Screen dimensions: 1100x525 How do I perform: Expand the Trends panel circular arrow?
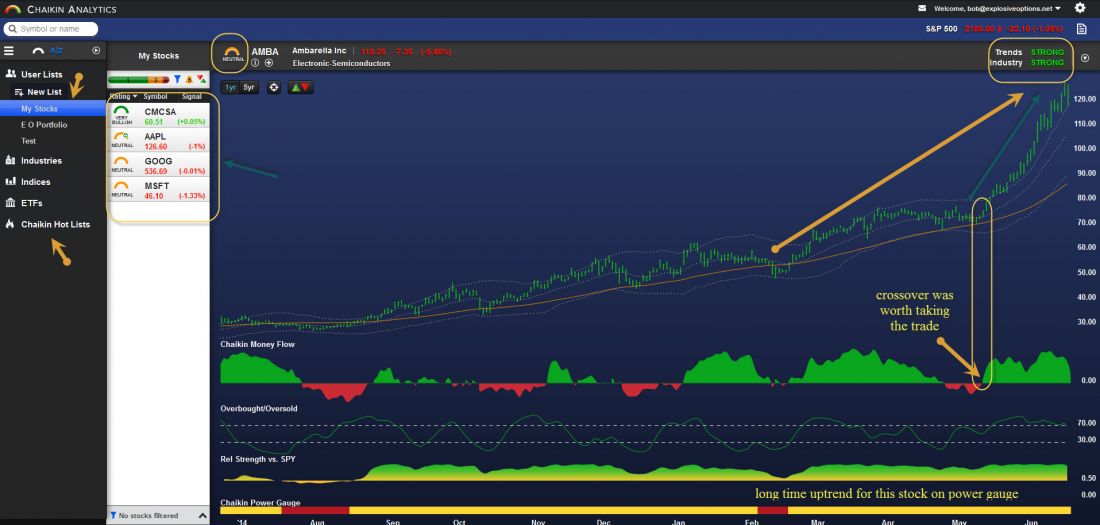coord(1085,58)
